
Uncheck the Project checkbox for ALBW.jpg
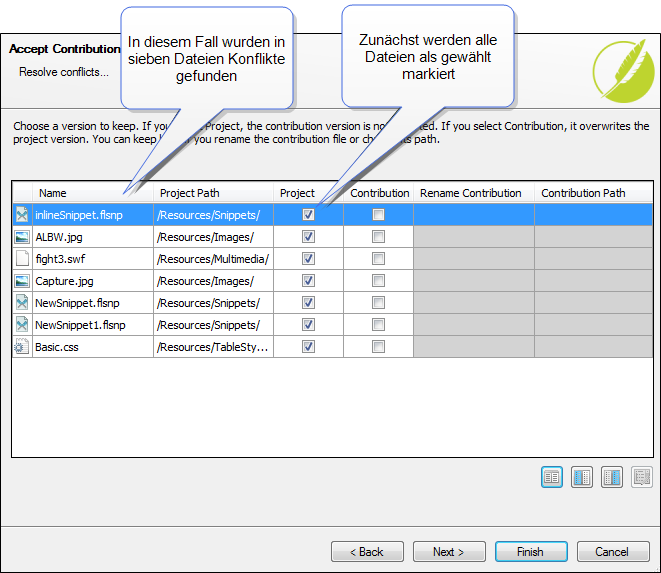coord(308,237)
